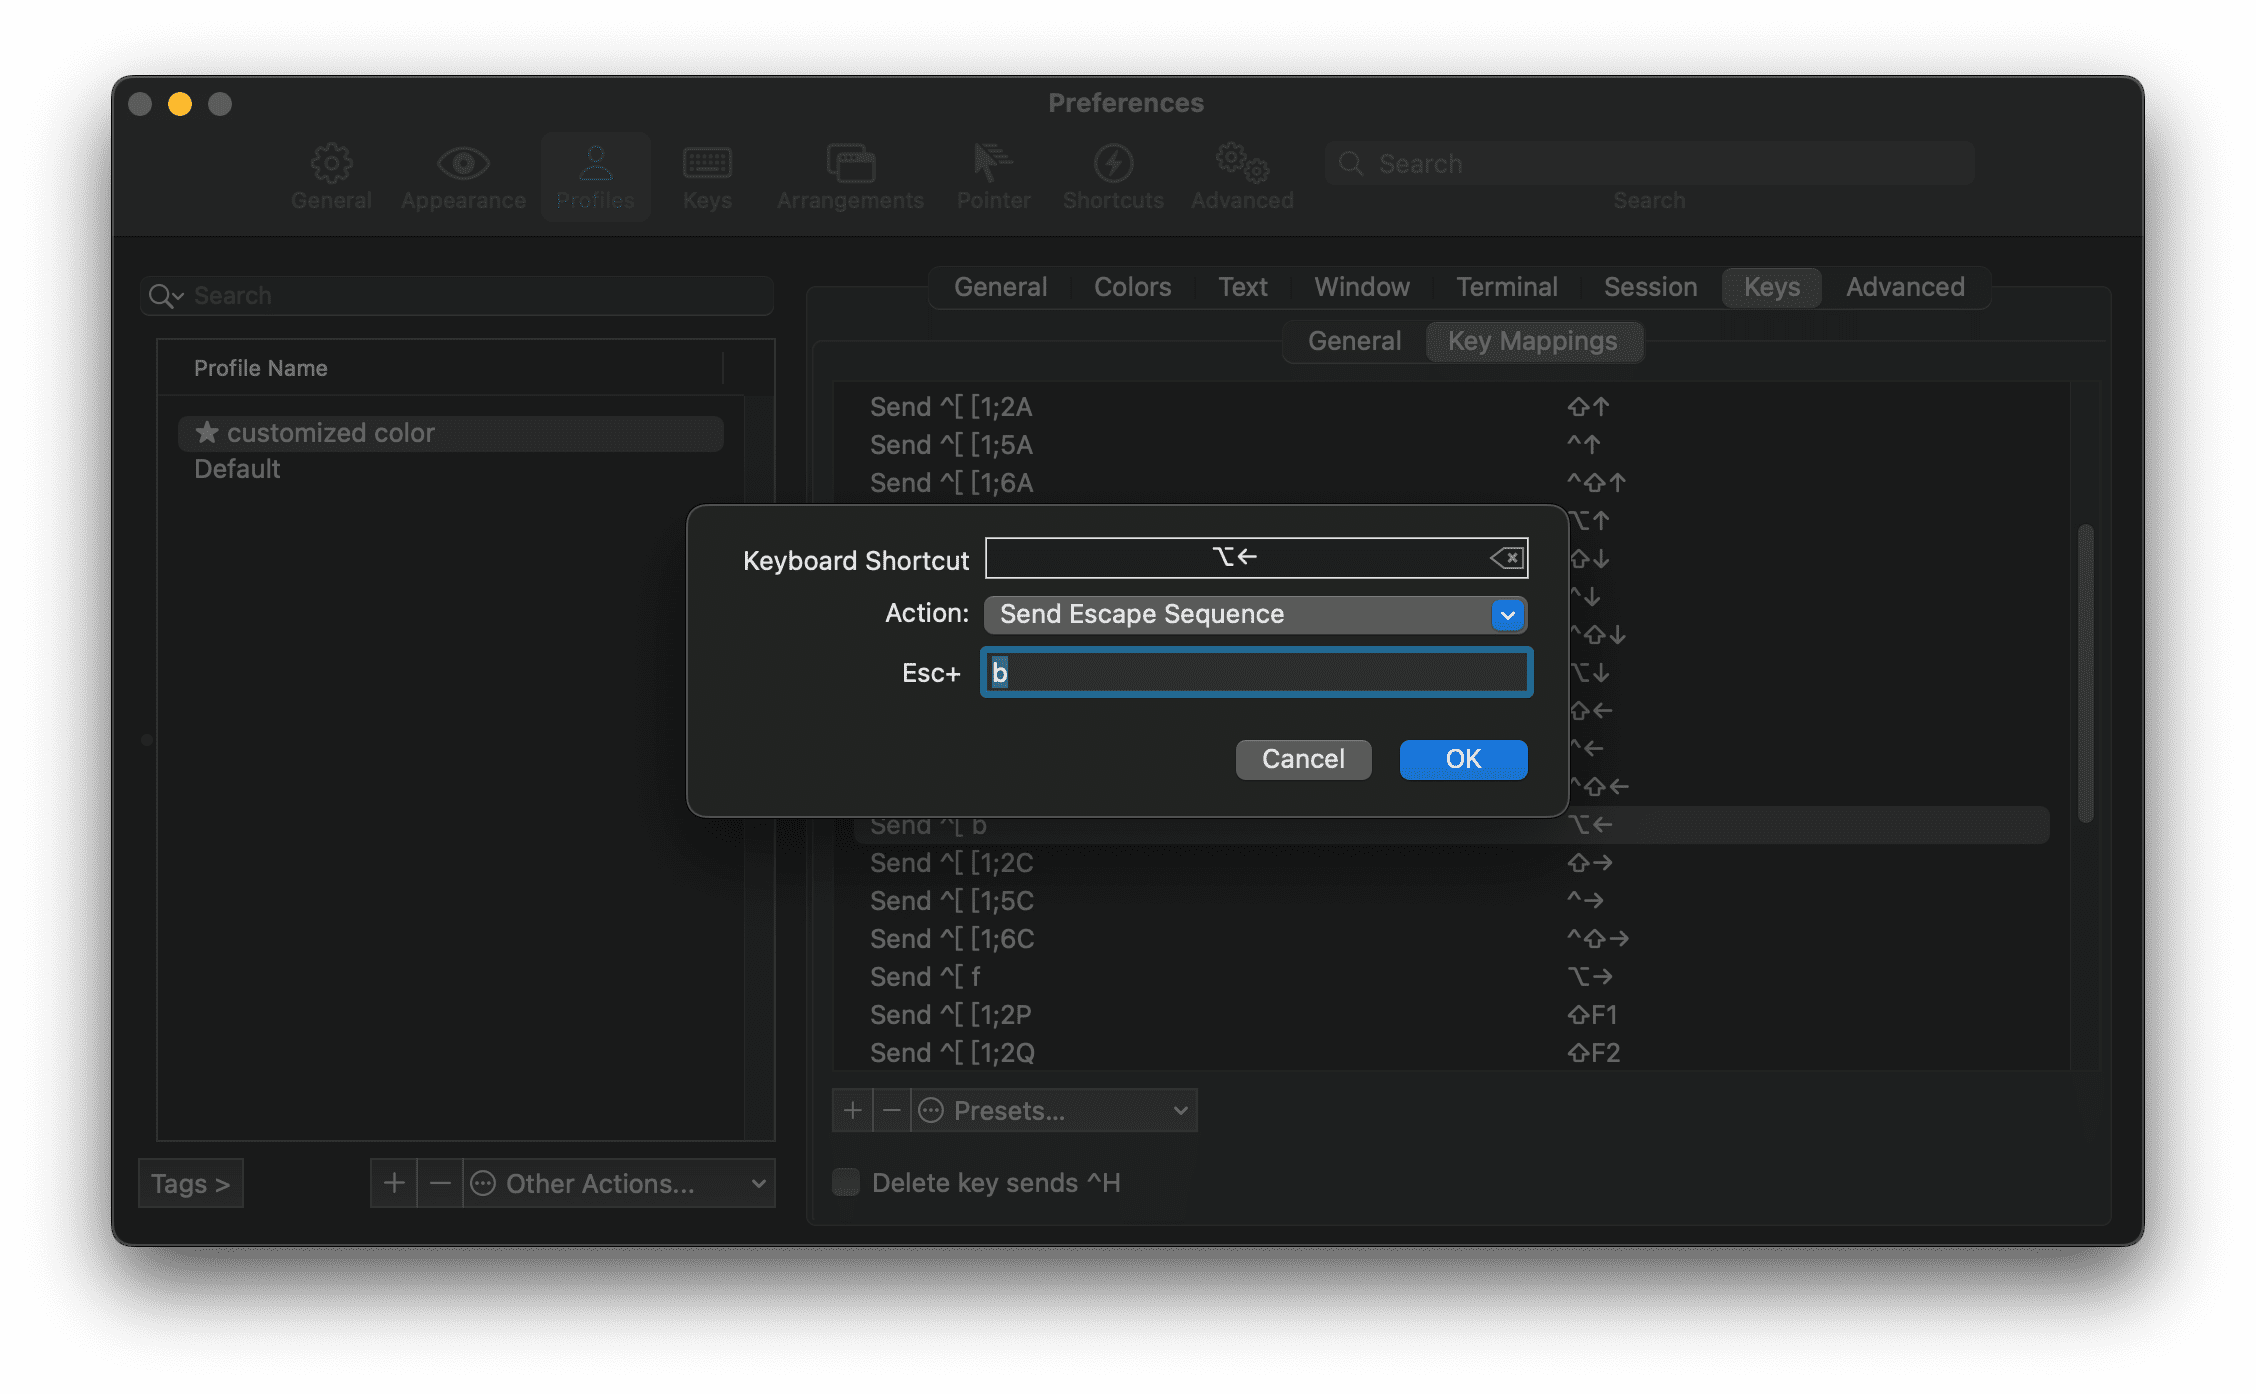Select the Pointer preferences icon

[992, 176]
